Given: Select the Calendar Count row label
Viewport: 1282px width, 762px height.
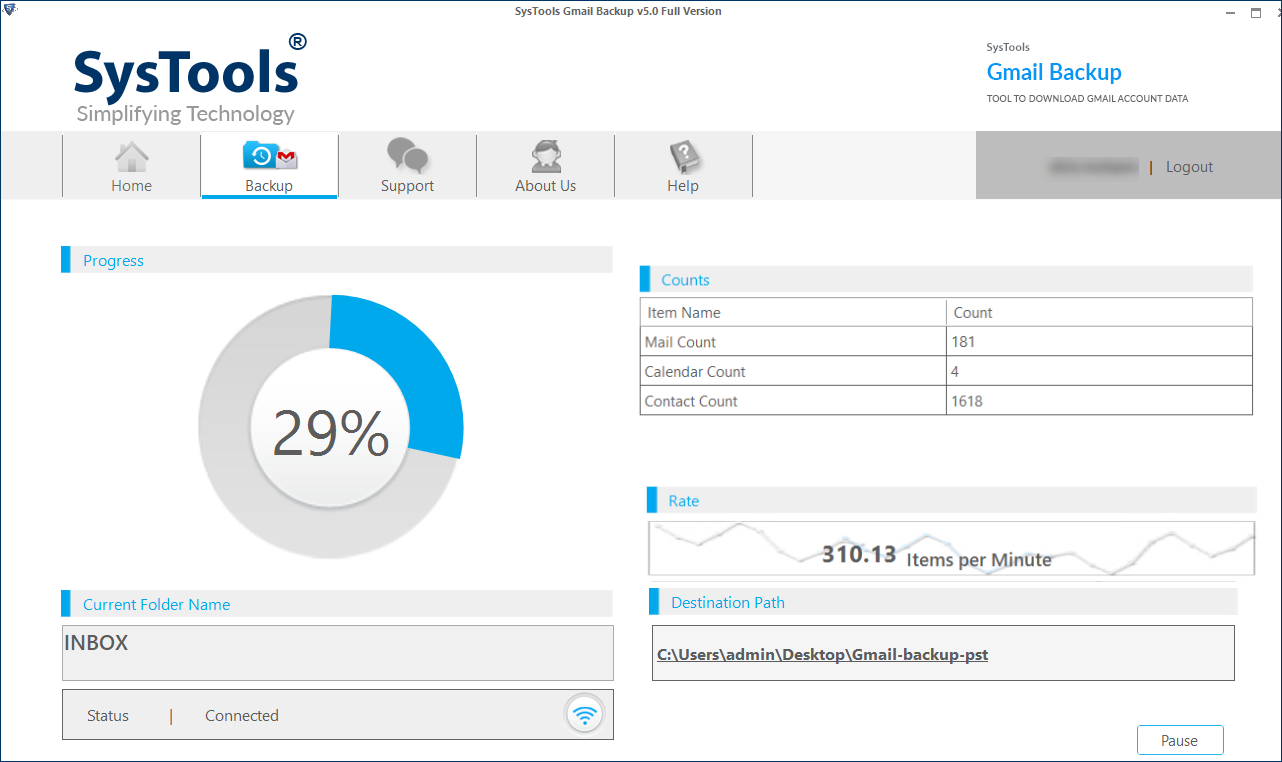Looking at the screenshot, I should pyautogui.click(x=695, y=372).
